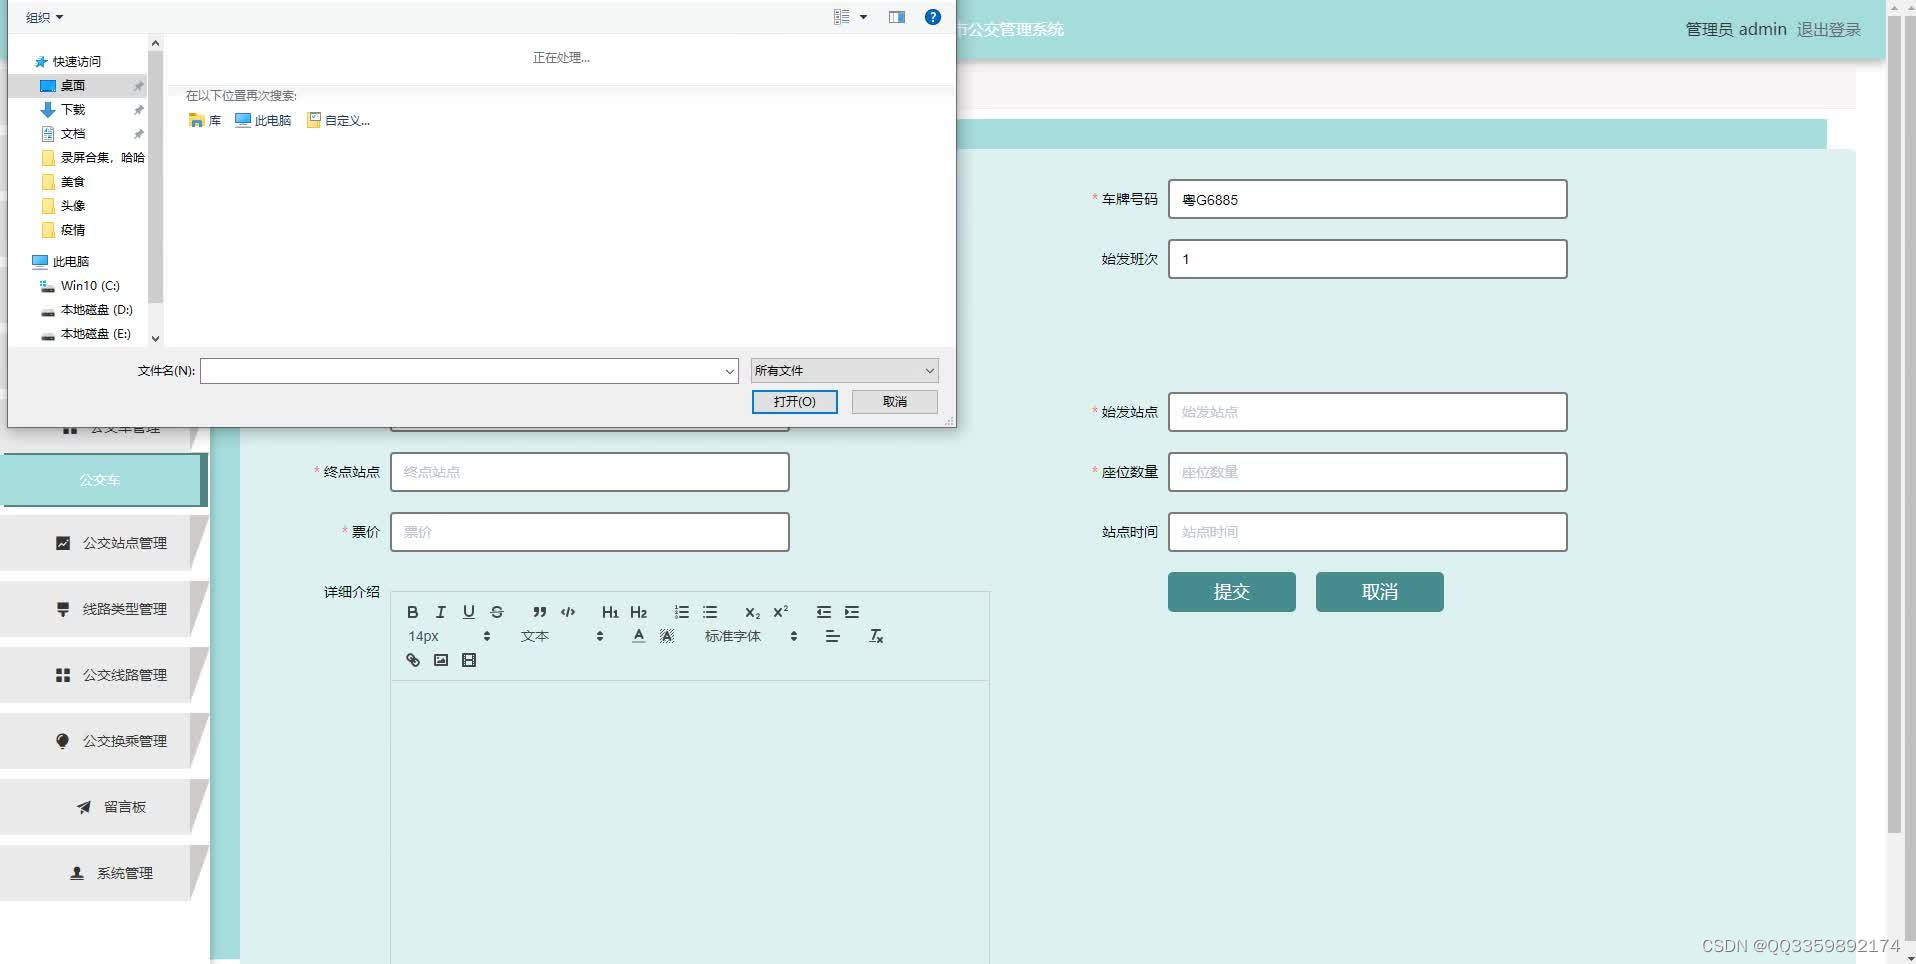This screenshot has width=1916, height=964.
Task: Increase indent in editor
Action: click(852, 612)
